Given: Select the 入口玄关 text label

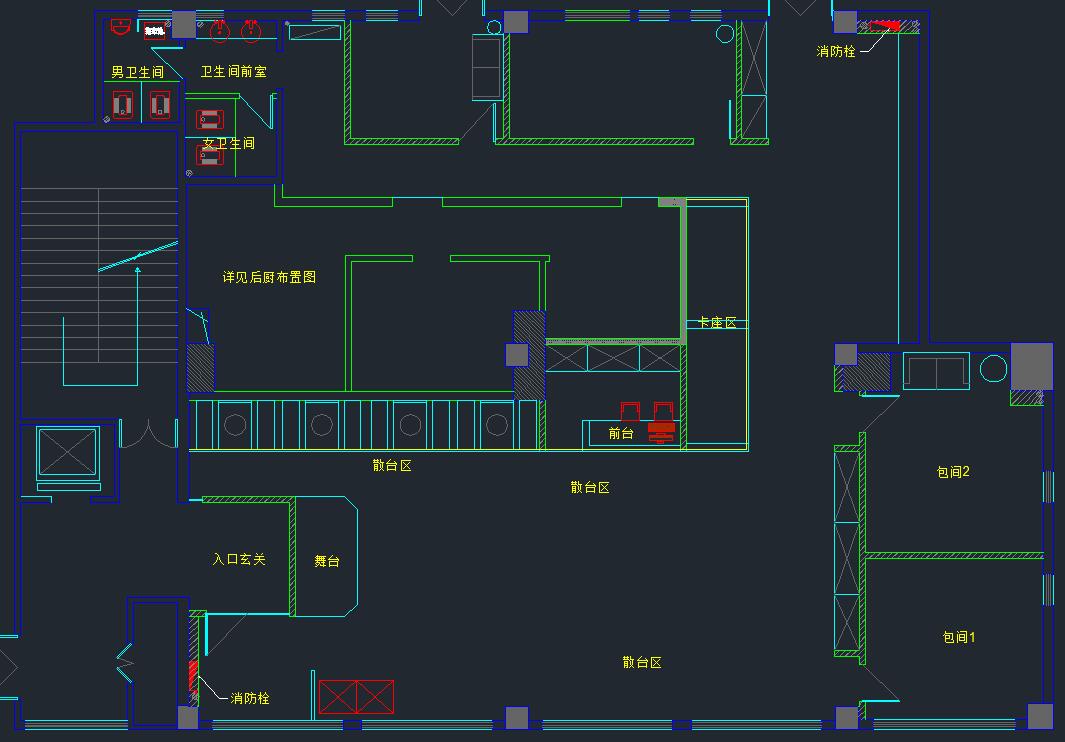Looking at the screenshot, I should [239, 559].
